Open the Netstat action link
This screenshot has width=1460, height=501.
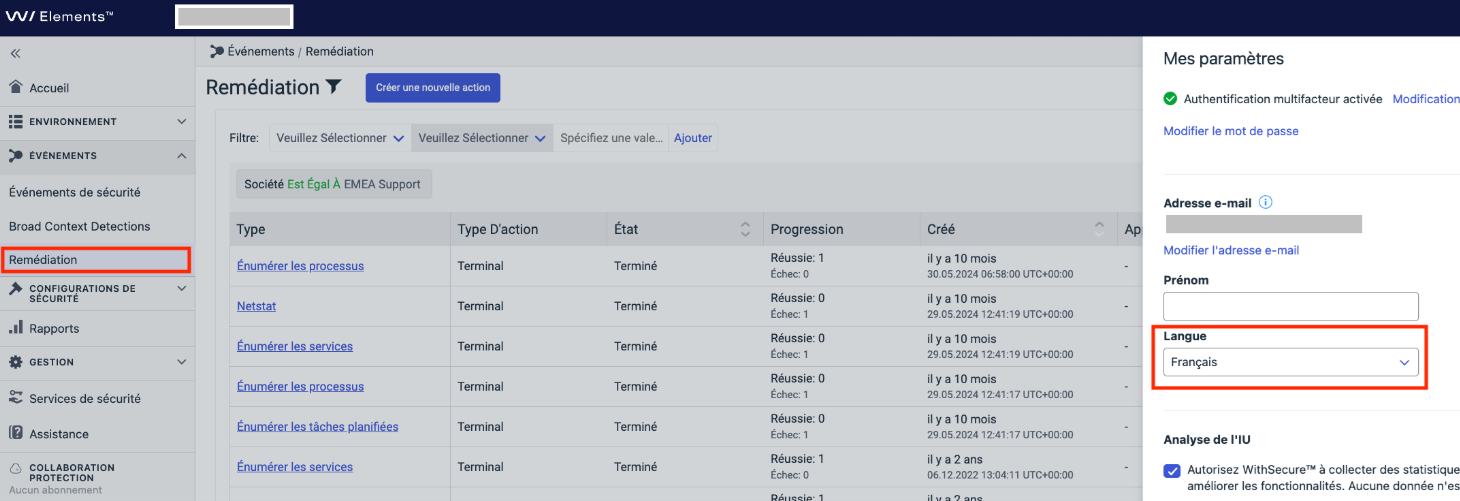tap(255, 306)
